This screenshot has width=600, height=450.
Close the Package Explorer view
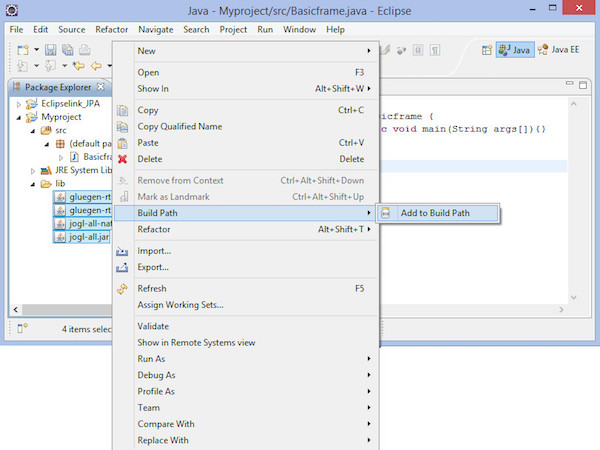click(100, 87)
